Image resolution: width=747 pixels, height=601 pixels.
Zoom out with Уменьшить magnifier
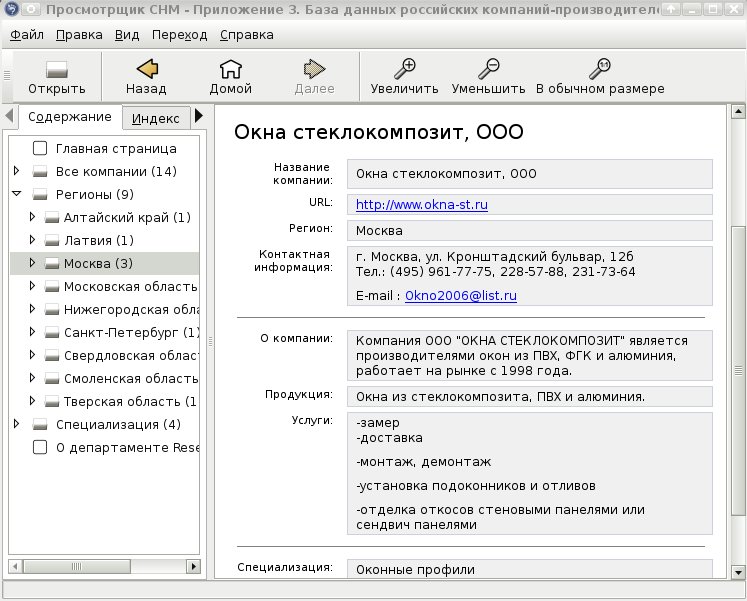click(488, 69)
